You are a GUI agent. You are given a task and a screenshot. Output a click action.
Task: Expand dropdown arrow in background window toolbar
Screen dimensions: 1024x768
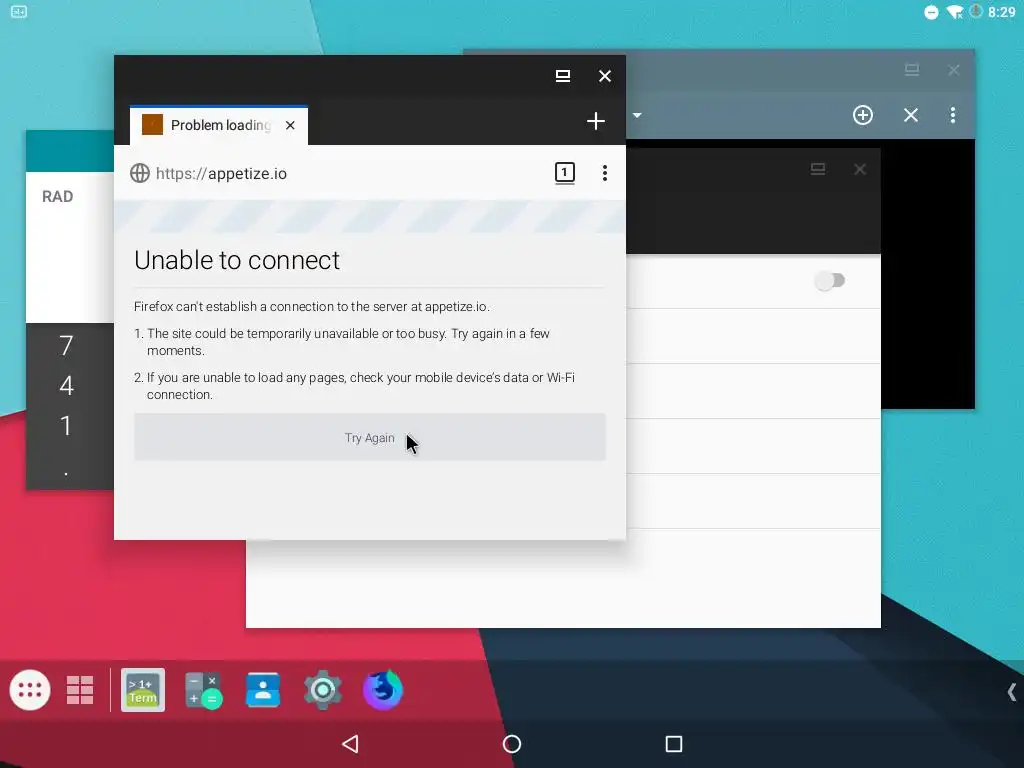tap(637, 116)
